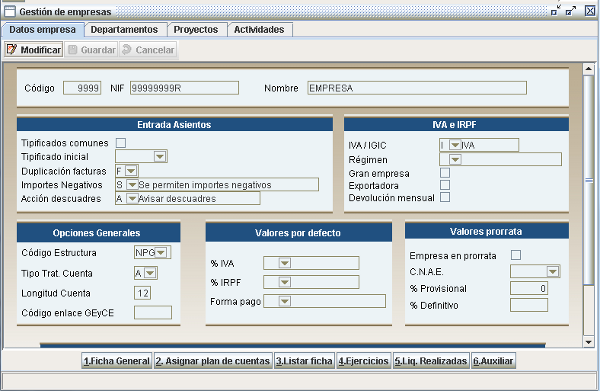This screenshot has width=600, height=391.
Task: Click the vertical scrollbar thumb
Action: pyautogui.click(x=589, y=180)
